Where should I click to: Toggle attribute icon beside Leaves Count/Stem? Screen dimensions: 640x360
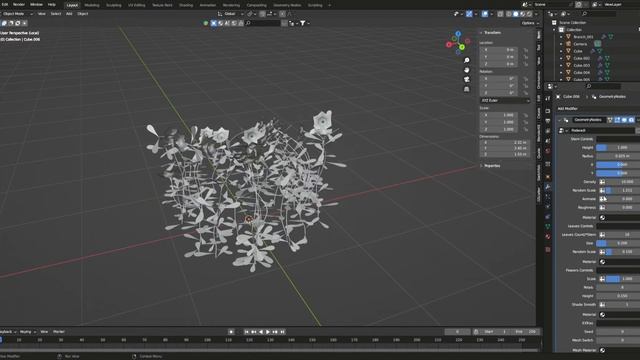pyautogui.click(x=602, y=235)
